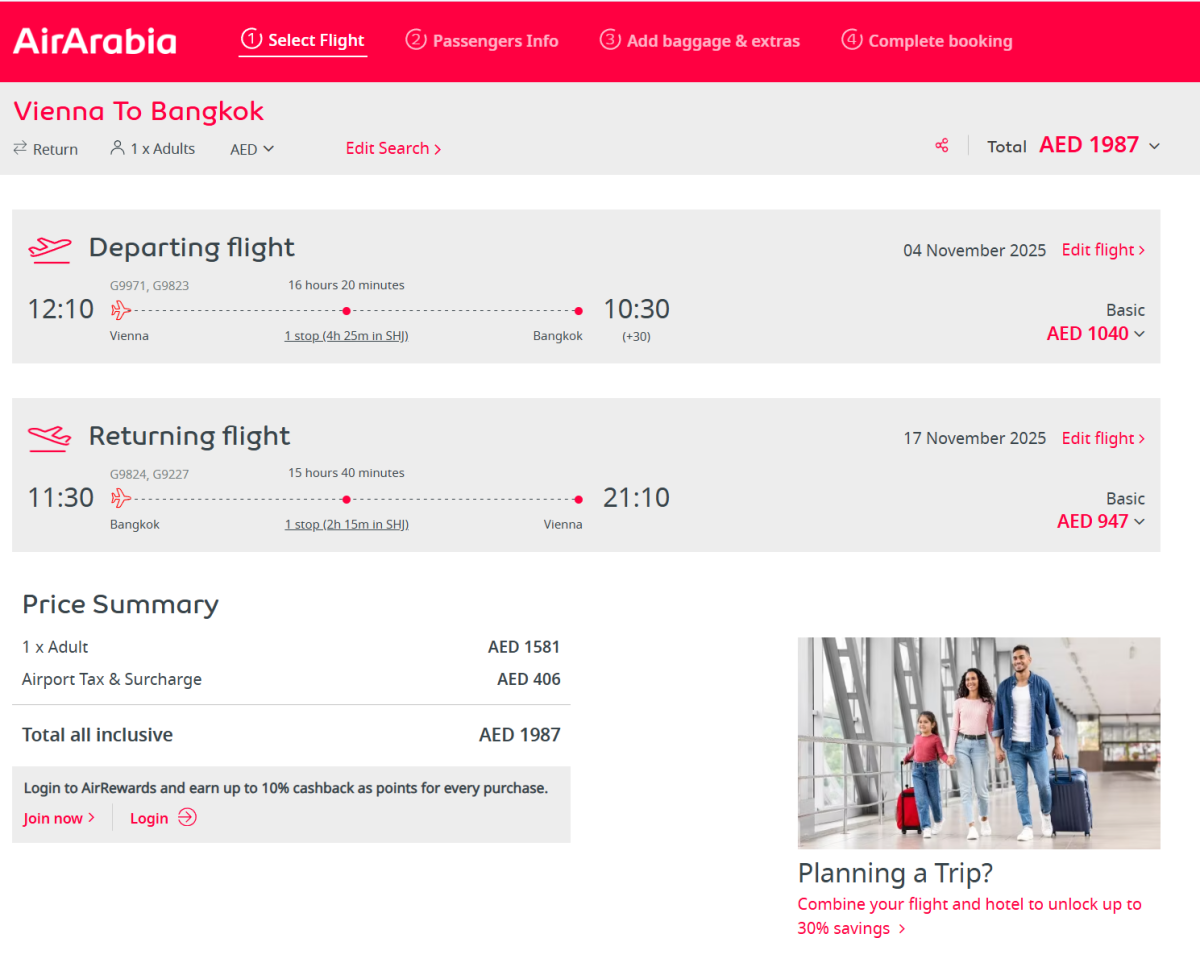Click the share icon beside Total
Screen dimensions: 1200x967
tap(941, 146)
